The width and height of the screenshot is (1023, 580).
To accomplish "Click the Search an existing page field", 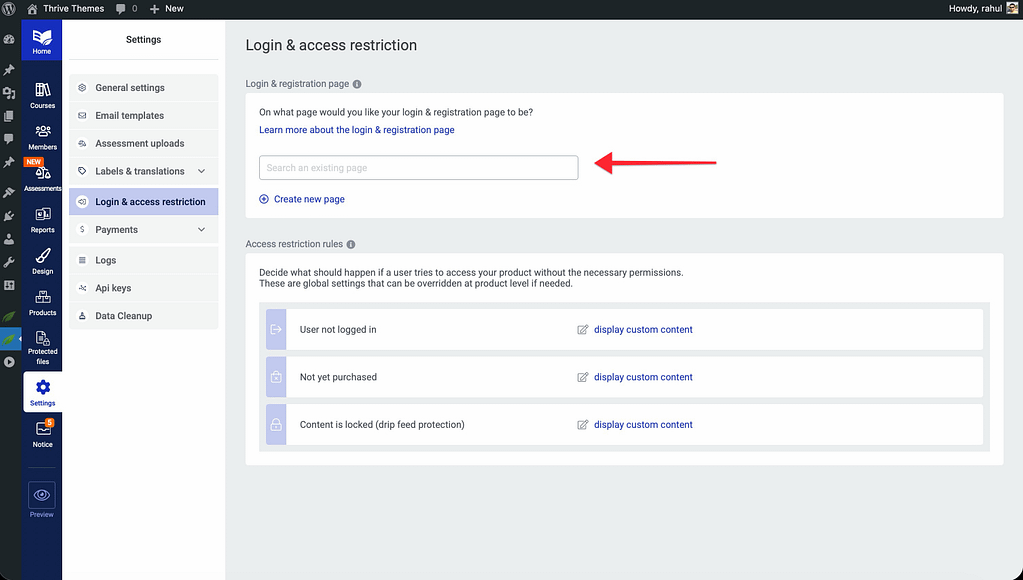I will point(418,168).
